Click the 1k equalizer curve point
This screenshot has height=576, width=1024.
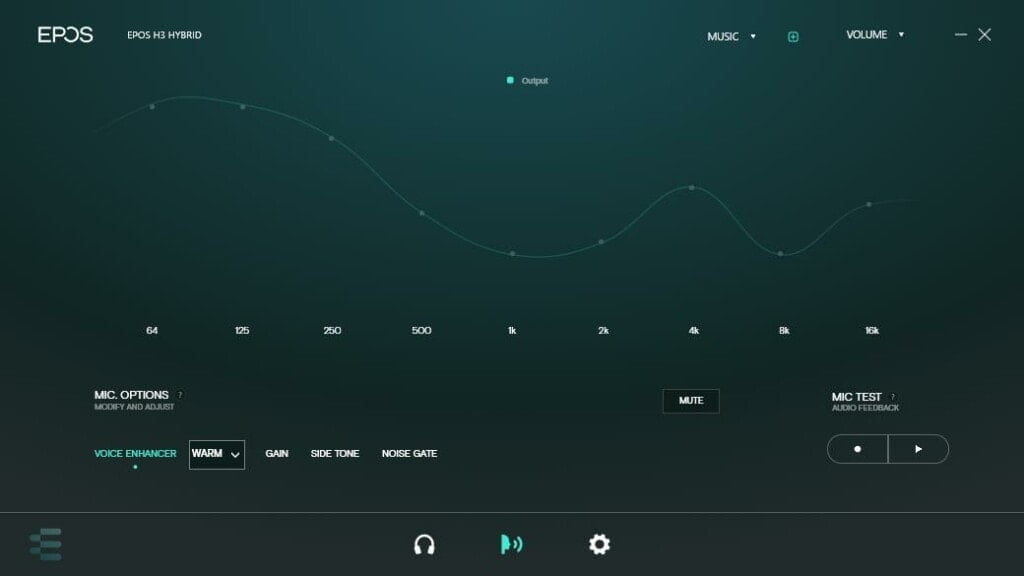tap(512, 254)
